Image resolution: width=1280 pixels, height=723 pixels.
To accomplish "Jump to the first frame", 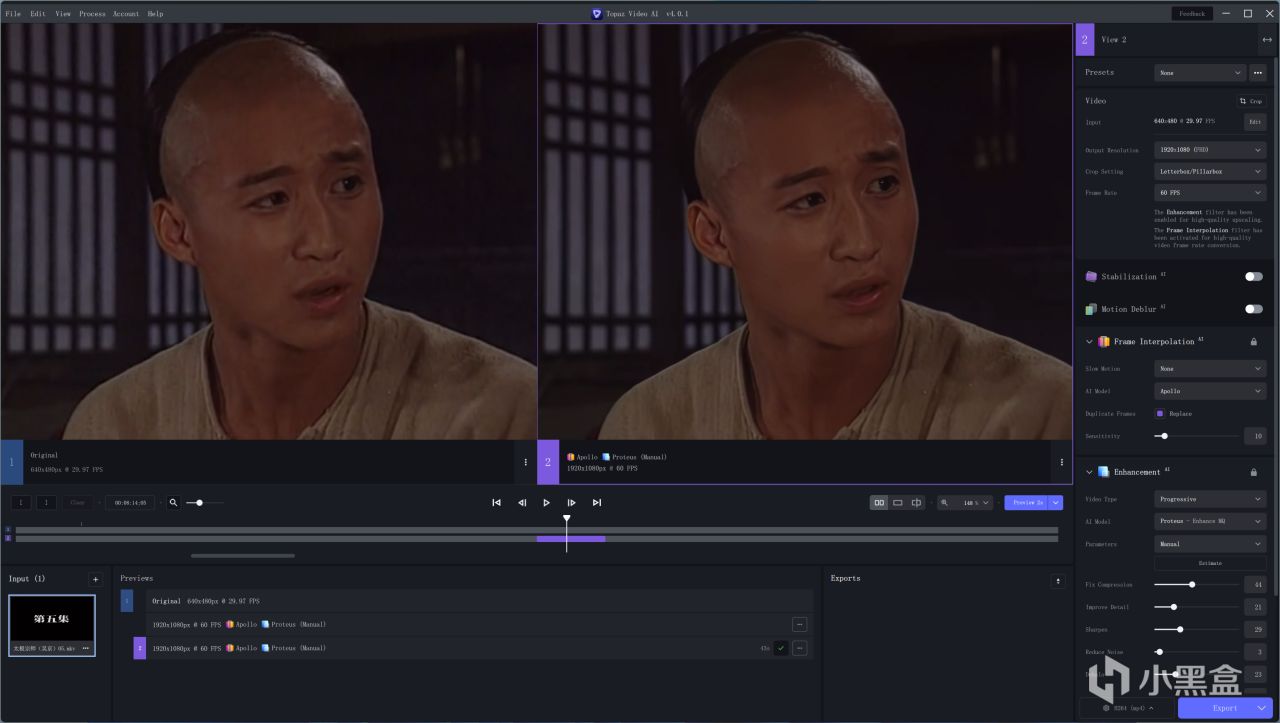I will 496,503.
